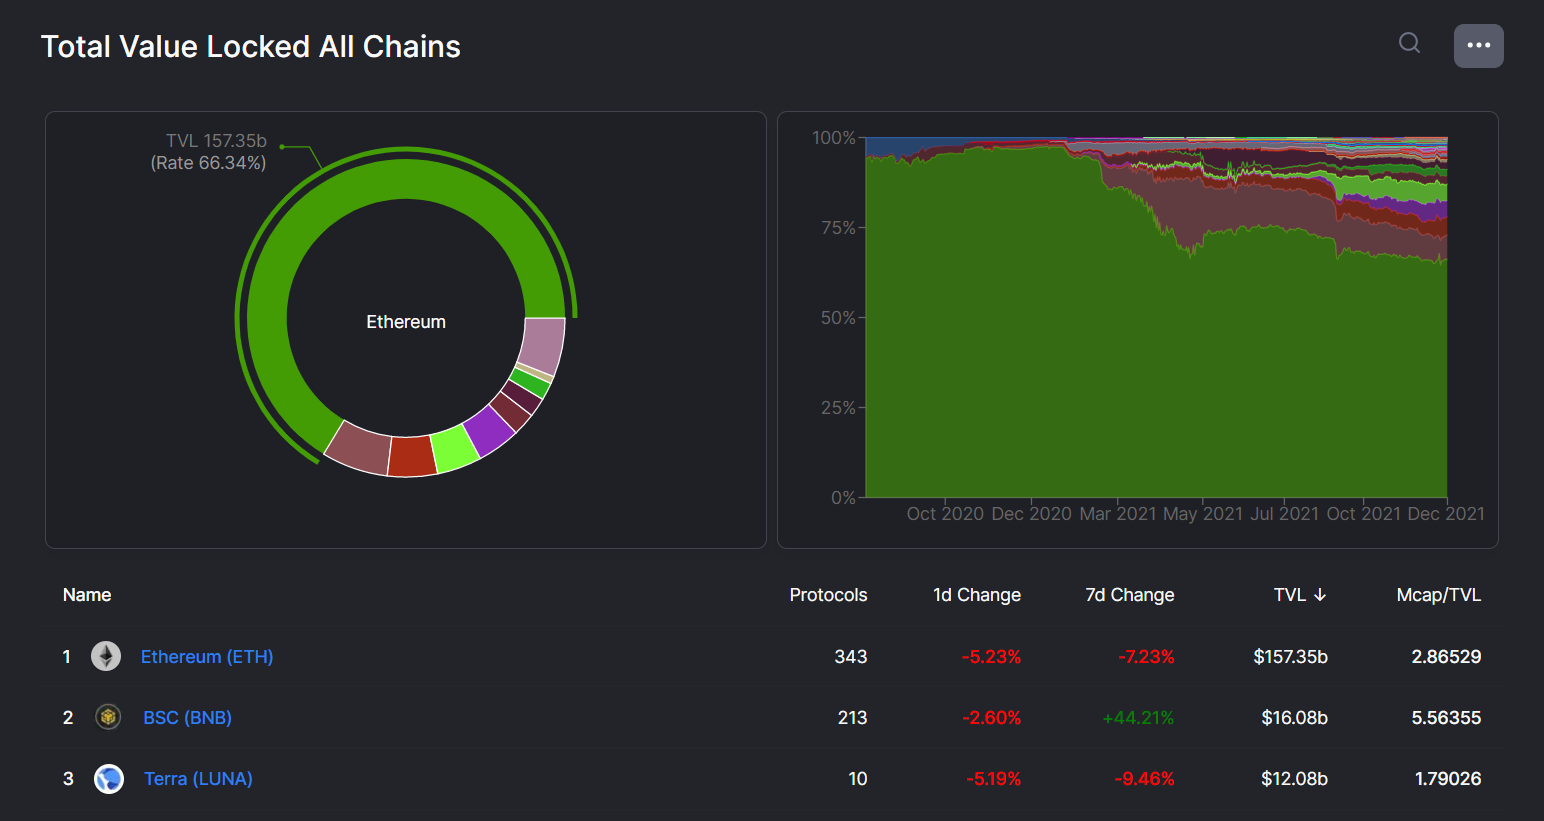Click Ethereum protocols count 343

tap(851, 657)
